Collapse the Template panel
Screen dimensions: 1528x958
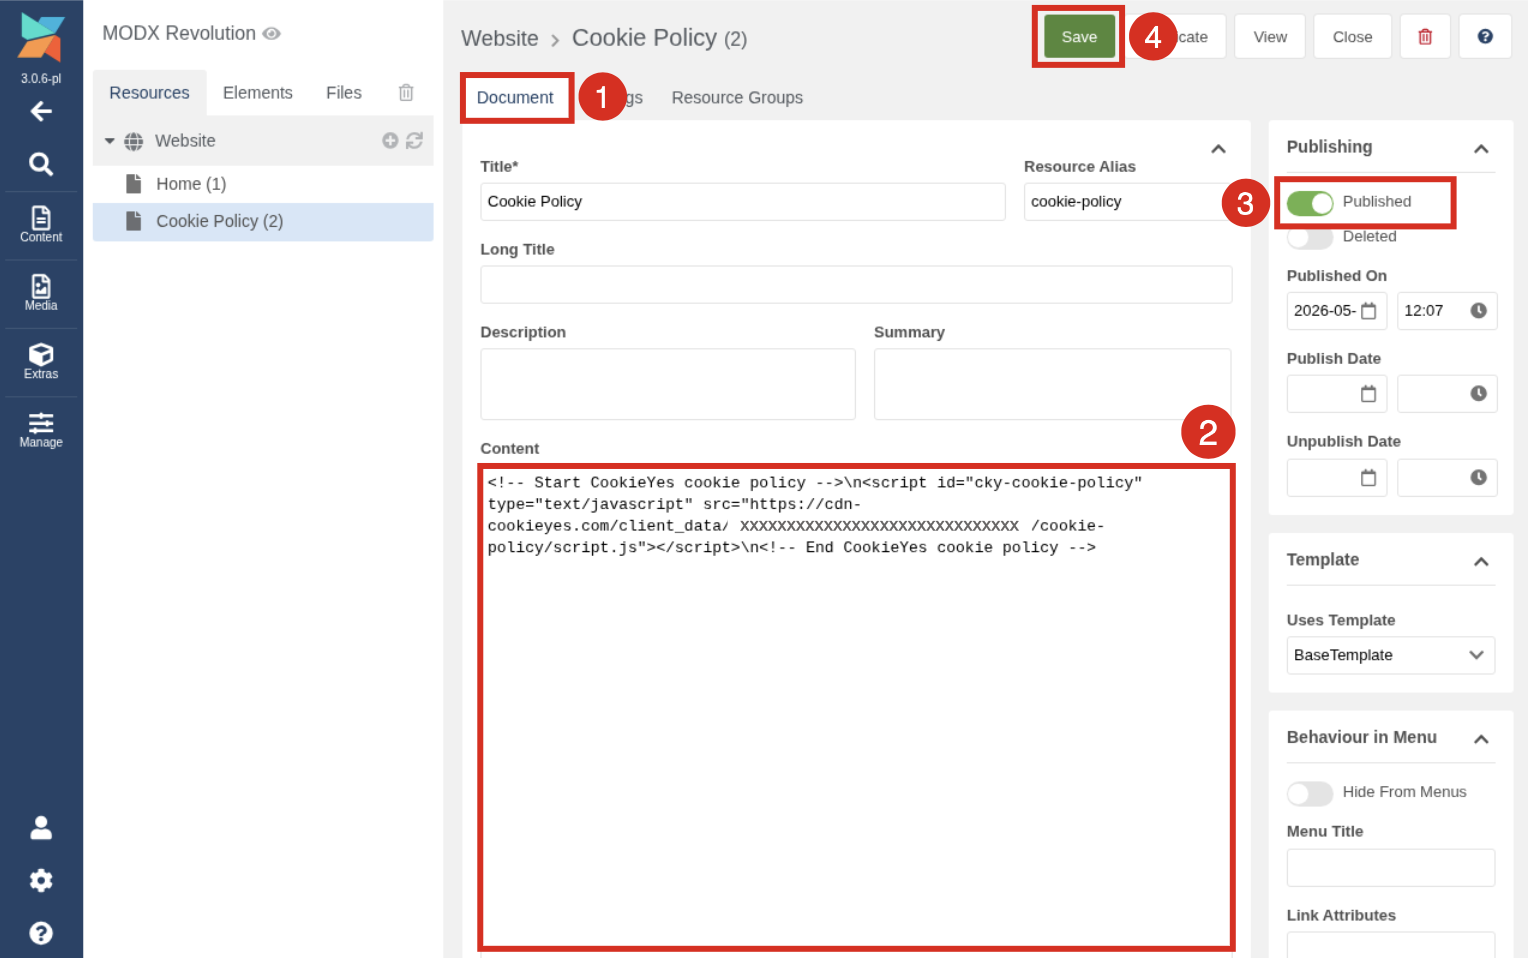1481,562
